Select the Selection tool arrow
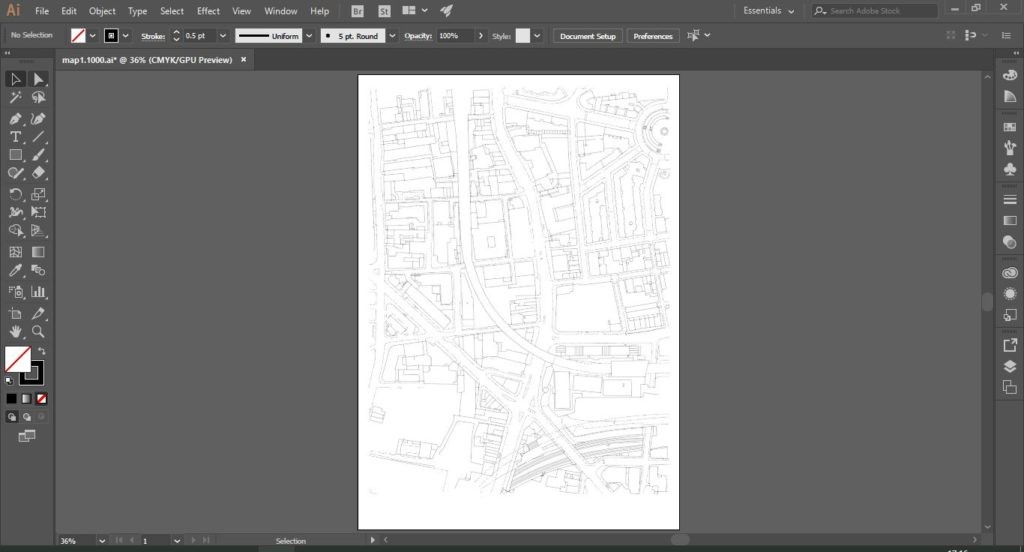This screenshot has width=1024, height=552. pyautogui.click(x=15, y=79)
